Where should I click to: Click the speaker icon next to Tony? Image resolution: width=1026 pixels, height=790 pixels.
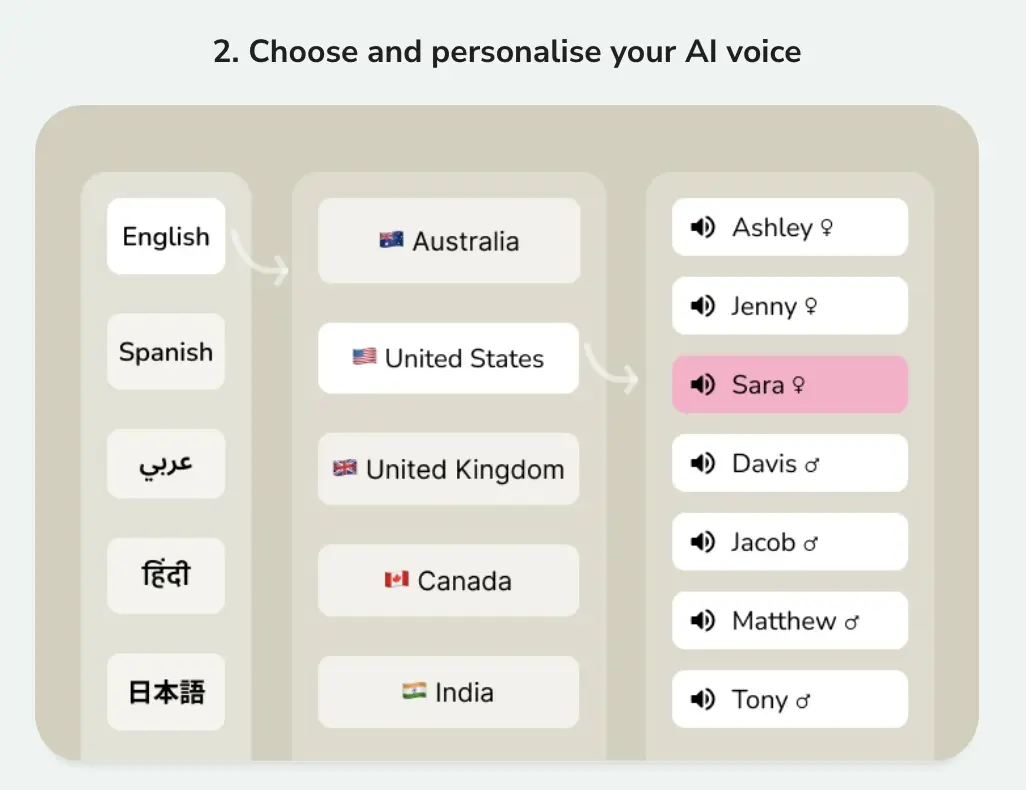coord(703,699)
